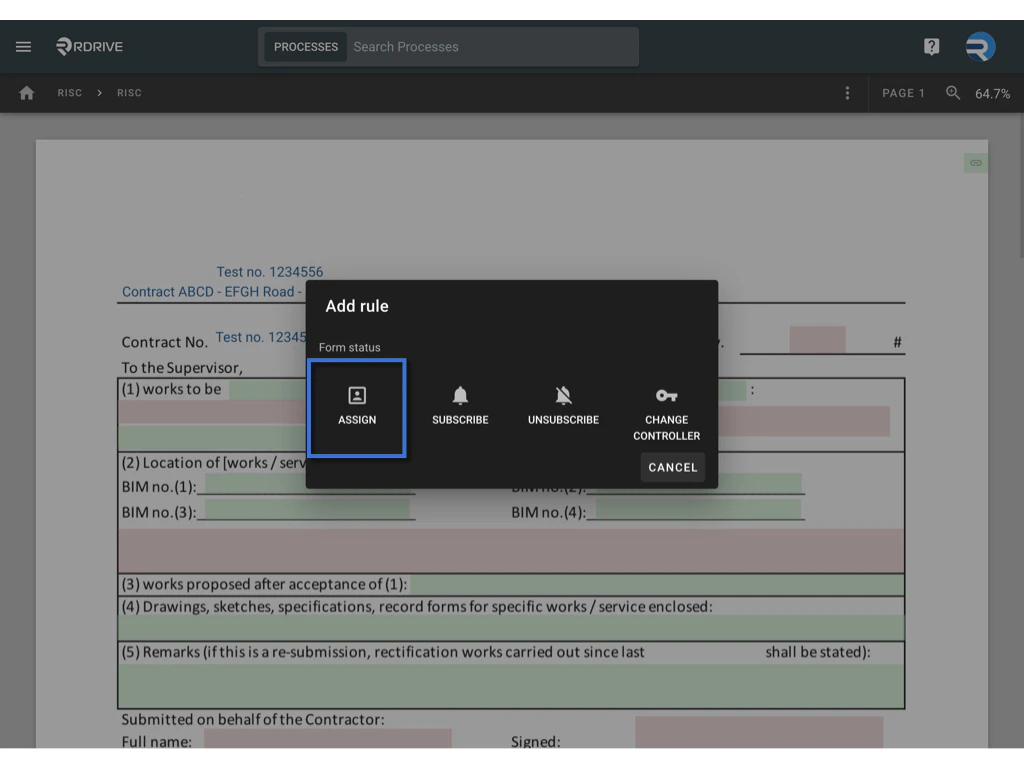Click the first RISC breadcrumb entry
This screenshot has height=768, width=1024.
click(x=70, y=92)
